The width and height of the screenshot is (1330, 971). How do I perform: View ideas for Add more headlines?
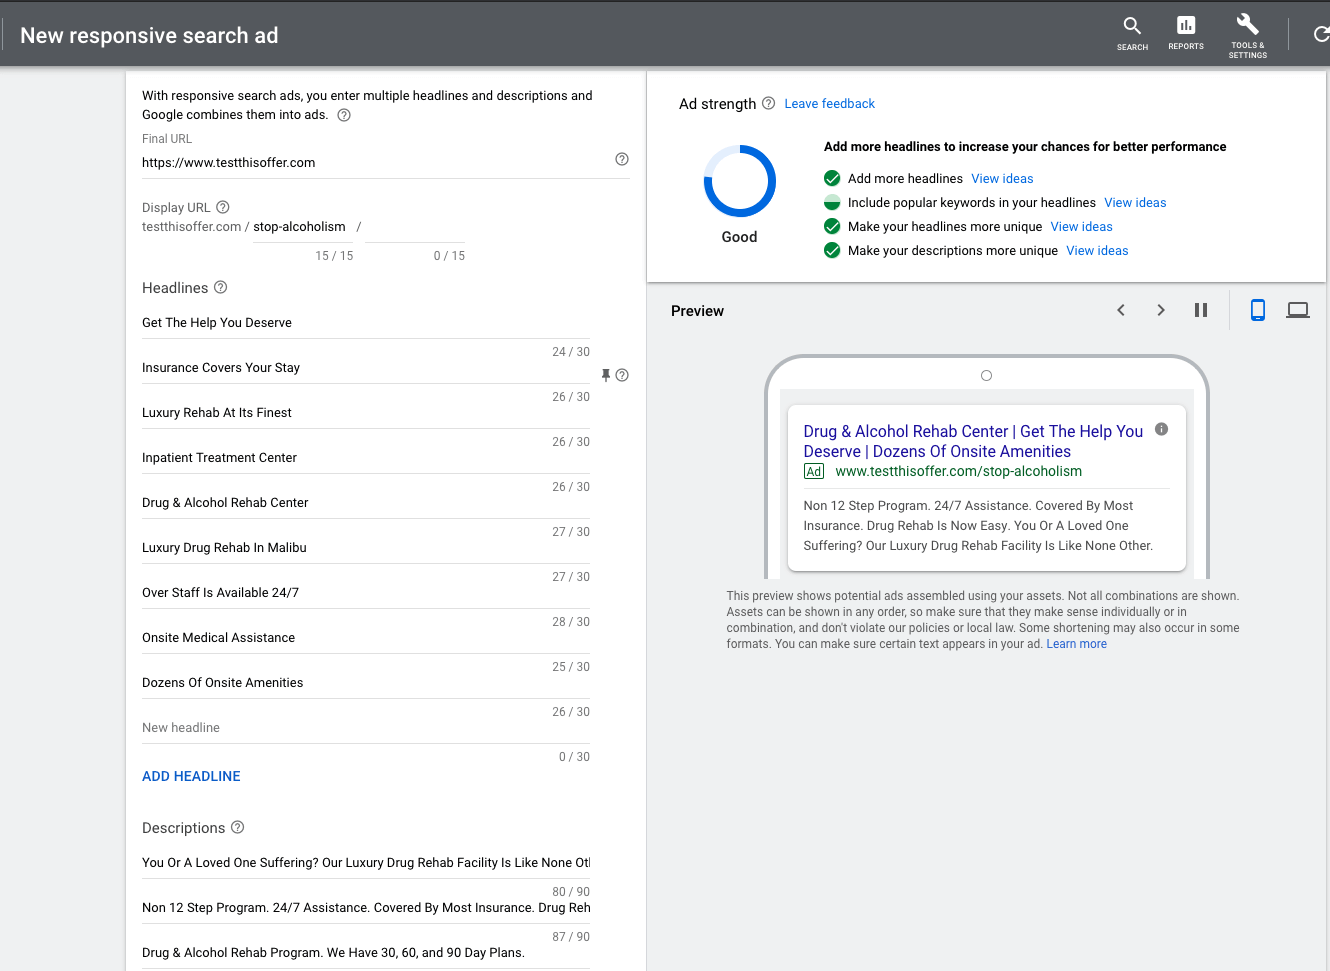coord(1002,179)
